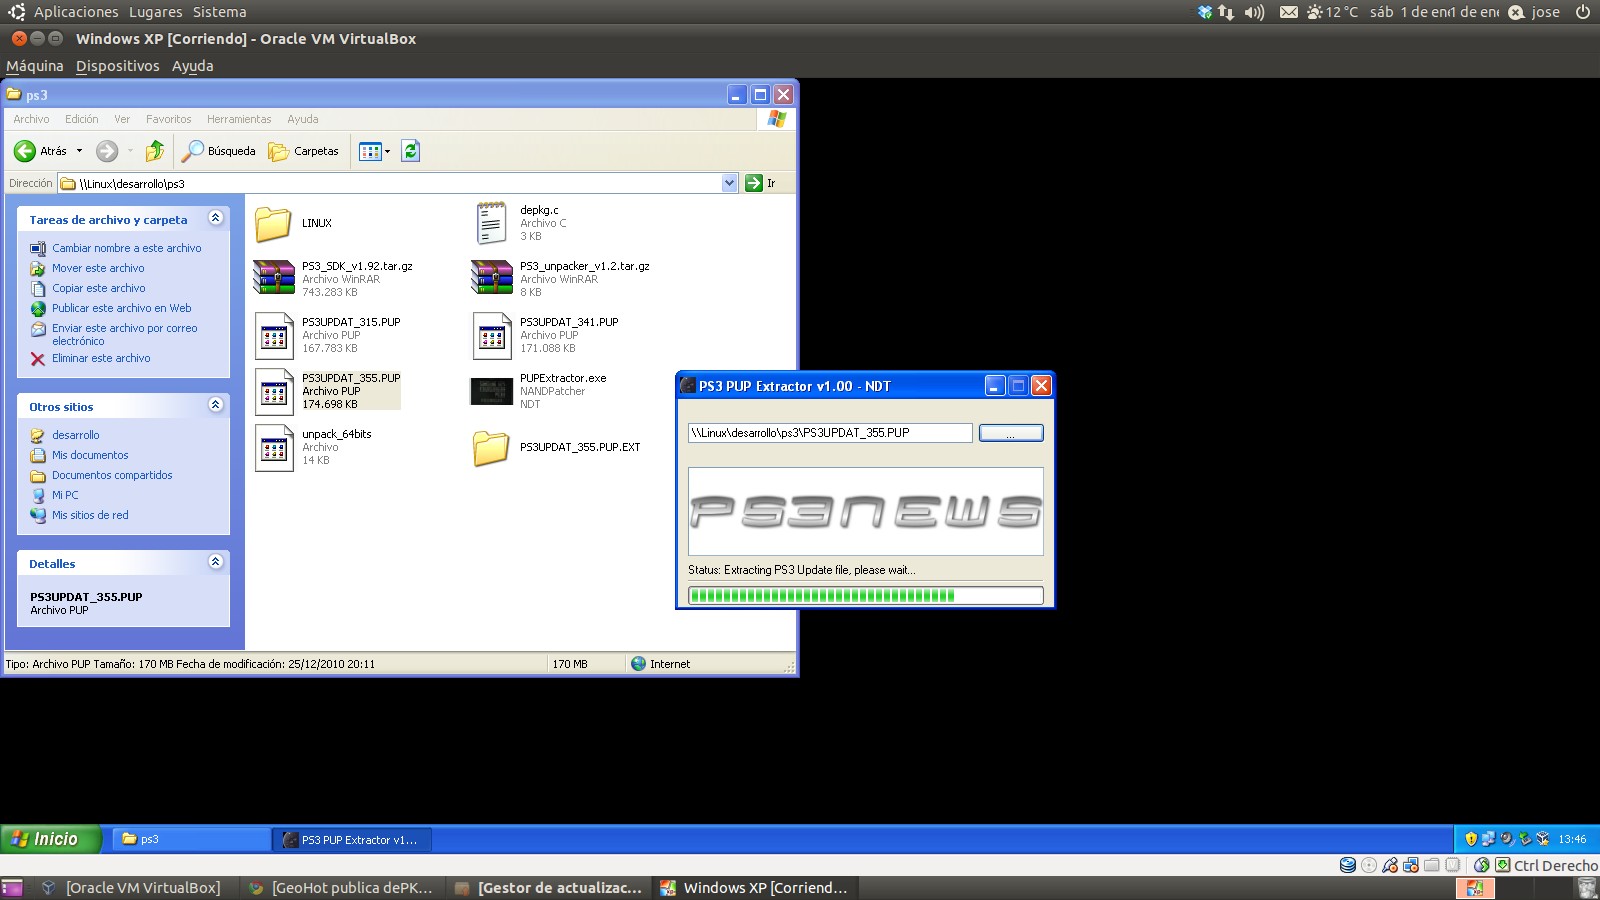Click the Atrás back arrow icon

[25, 151]
